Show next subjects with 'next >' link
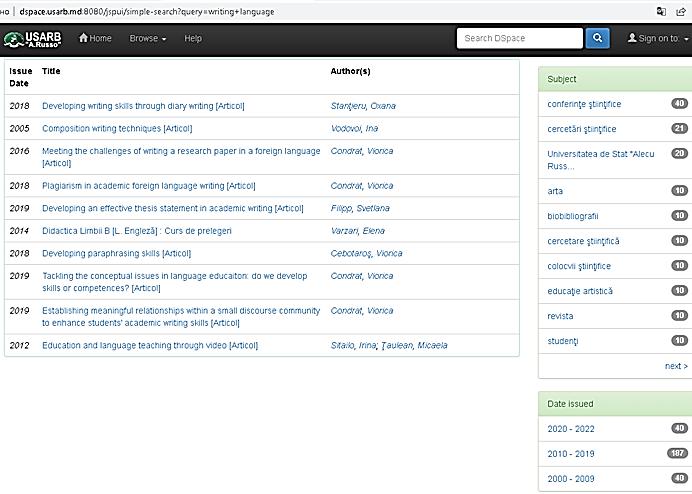 (x=675, y=366)
